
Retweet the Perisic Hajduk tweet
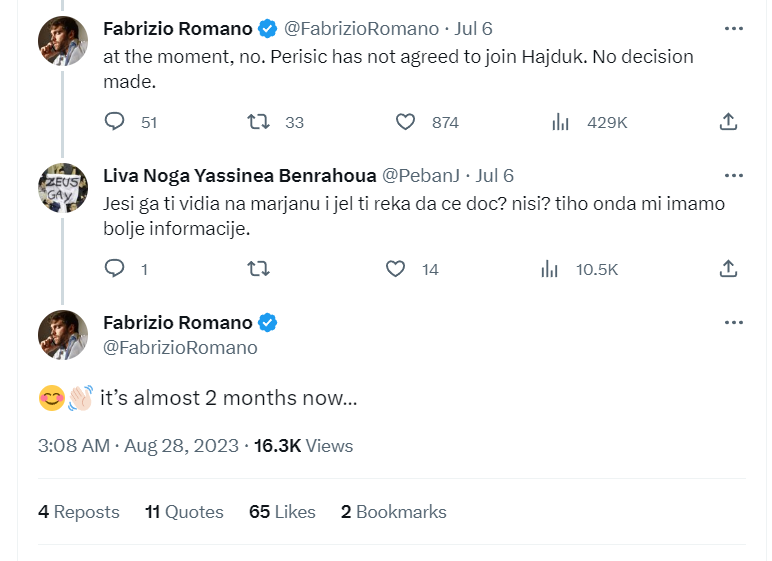(x=259, y=122)
